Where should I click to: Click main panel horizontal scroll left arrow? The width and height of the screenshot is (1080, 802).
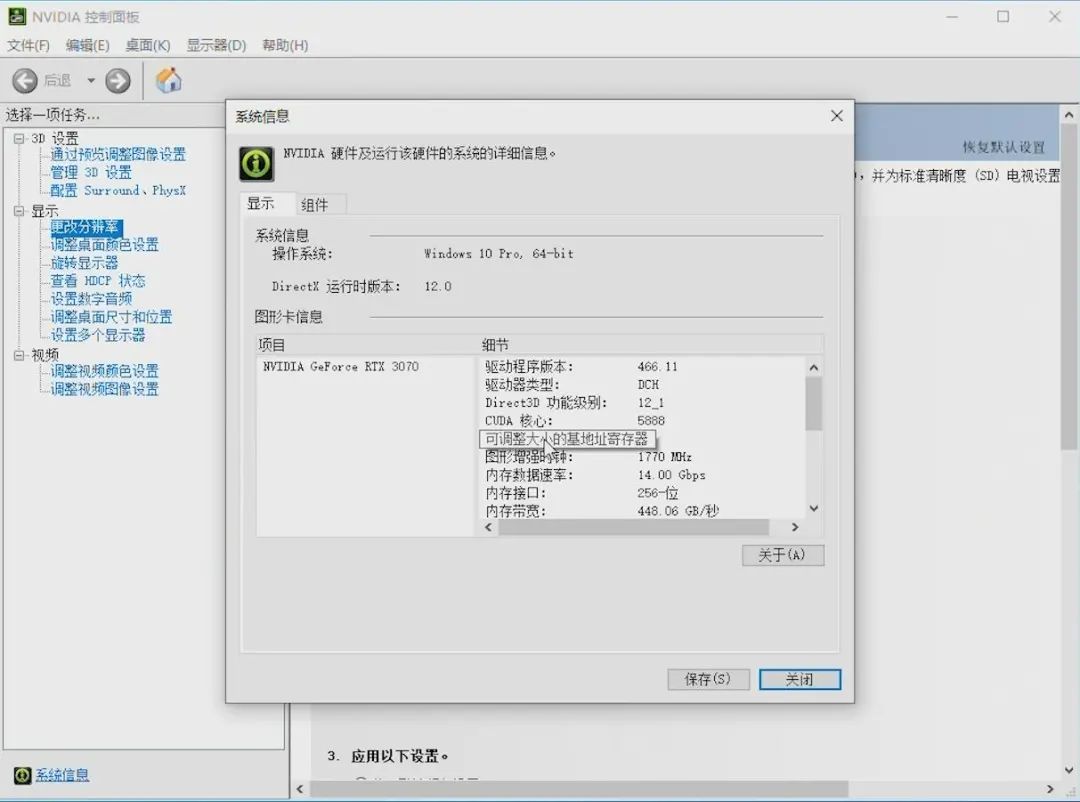click(x=300, y=789)
